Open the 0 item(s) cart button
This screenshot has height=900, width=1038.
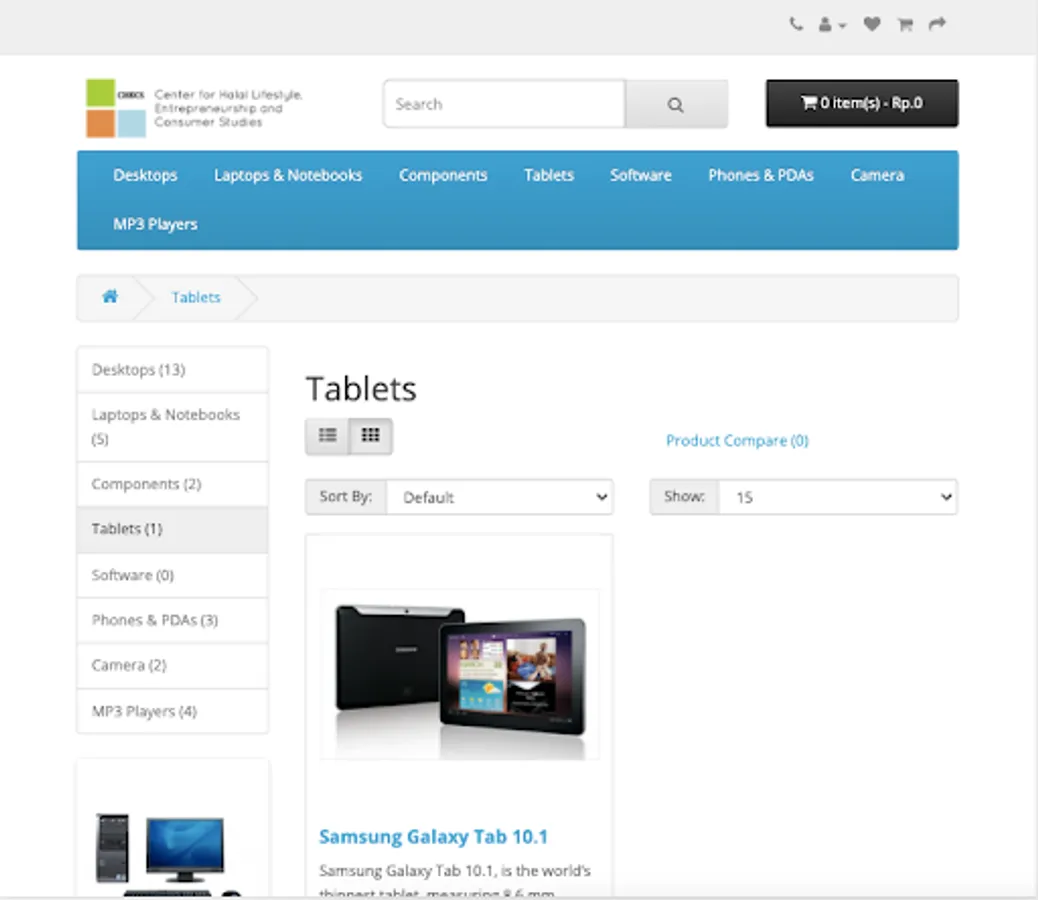tap(862, 103)
